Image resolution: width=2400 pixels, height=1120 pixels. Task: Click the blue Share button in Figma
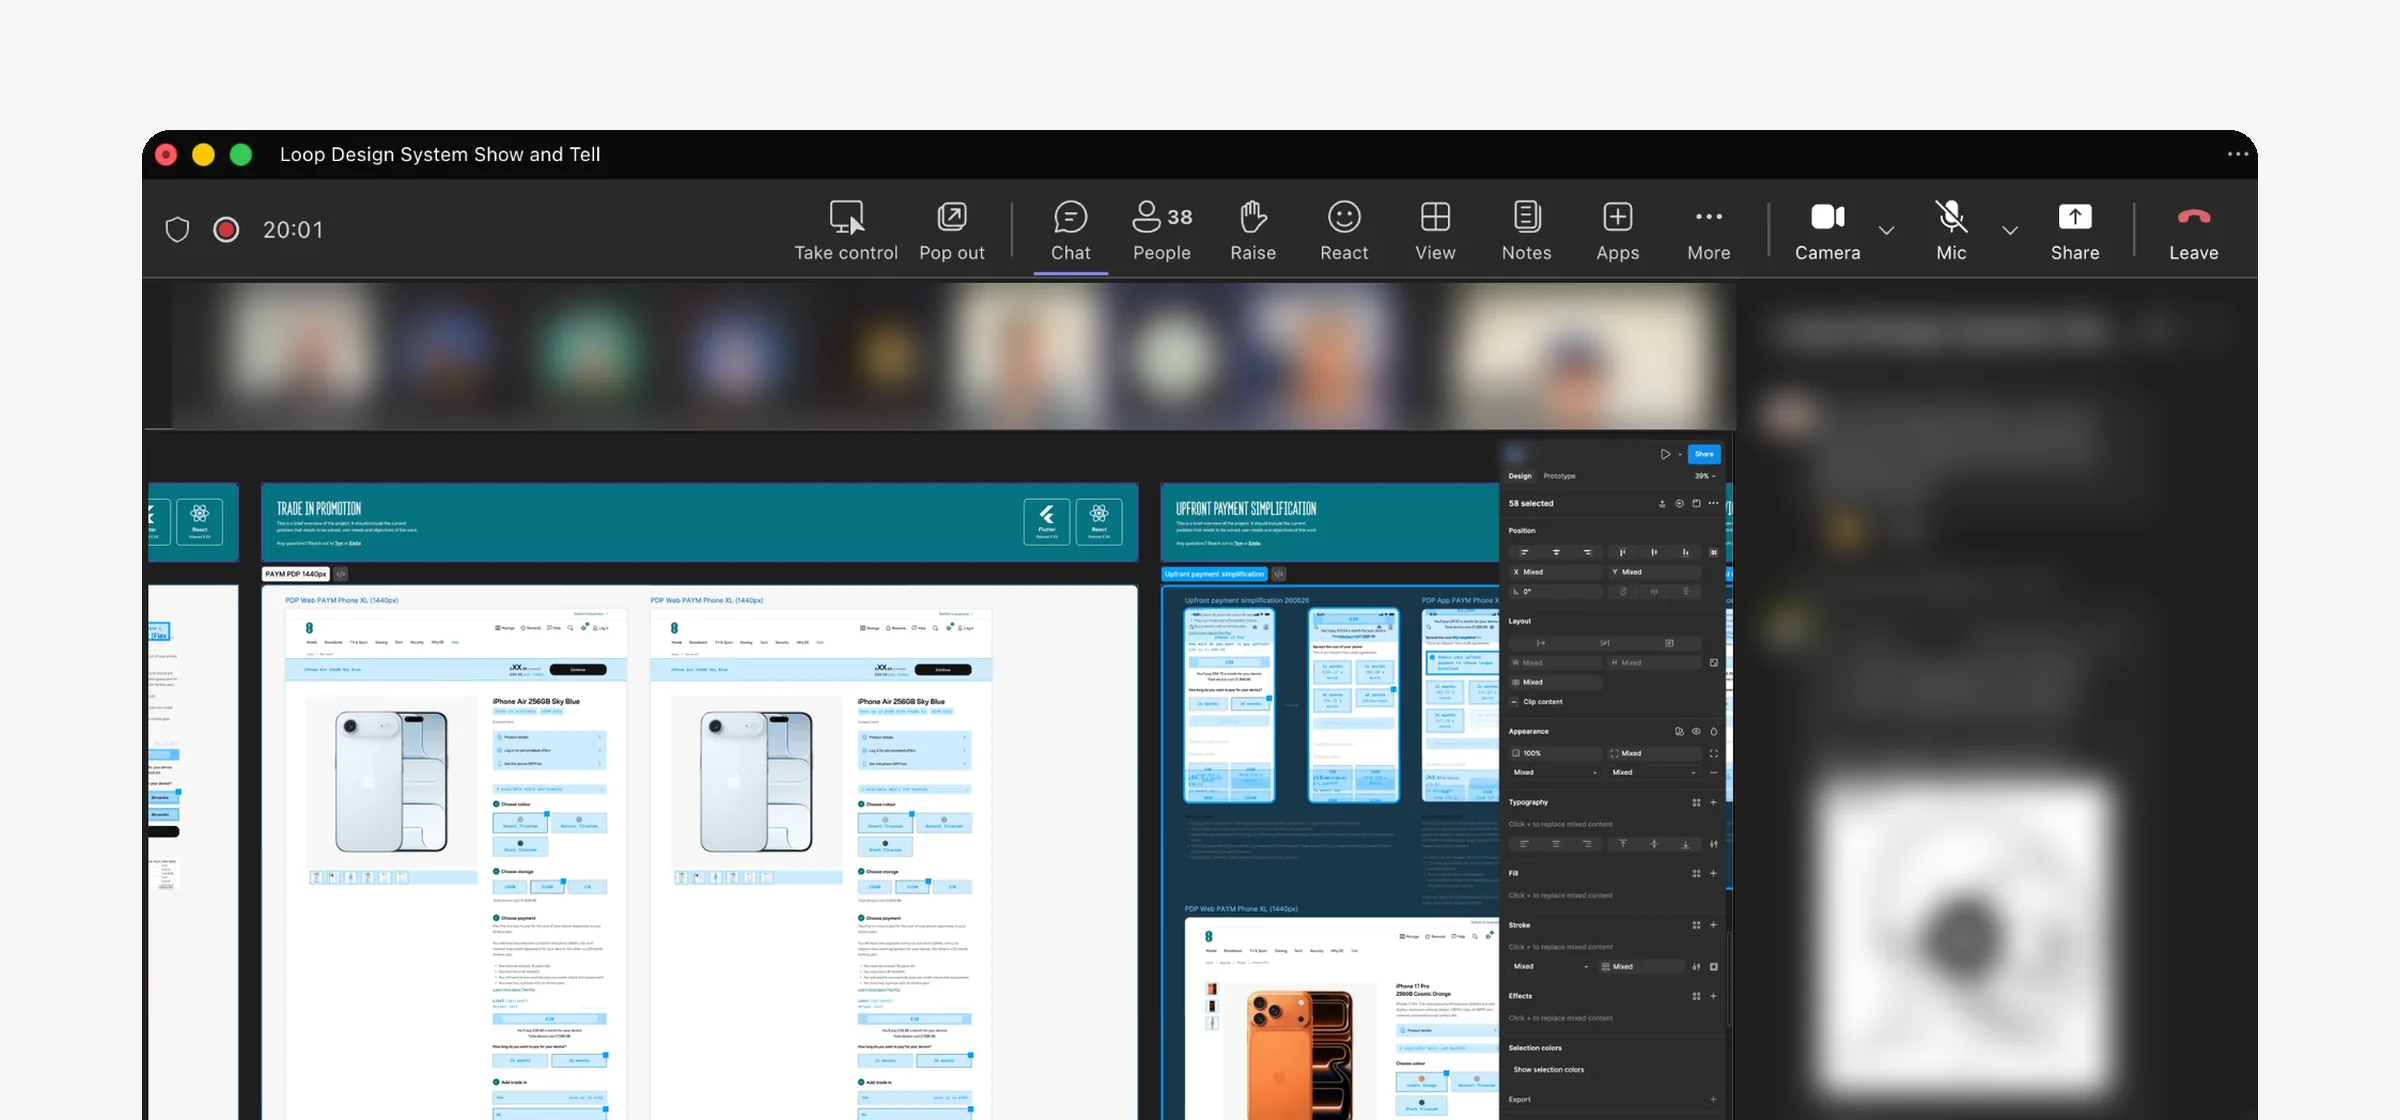[x=1704, y=454]
